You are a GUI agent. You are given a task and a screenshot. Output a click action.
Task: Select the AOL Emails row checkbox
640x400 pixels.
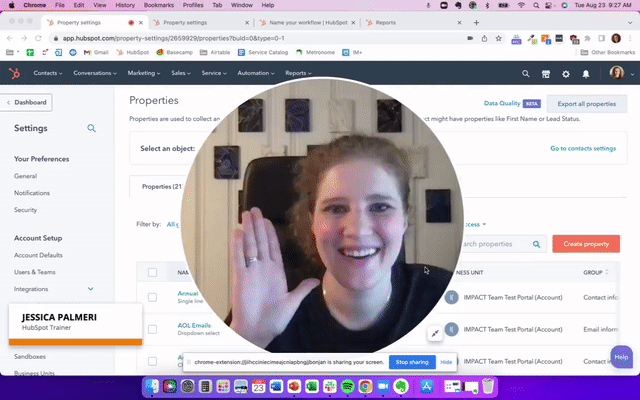pos(152,329)
